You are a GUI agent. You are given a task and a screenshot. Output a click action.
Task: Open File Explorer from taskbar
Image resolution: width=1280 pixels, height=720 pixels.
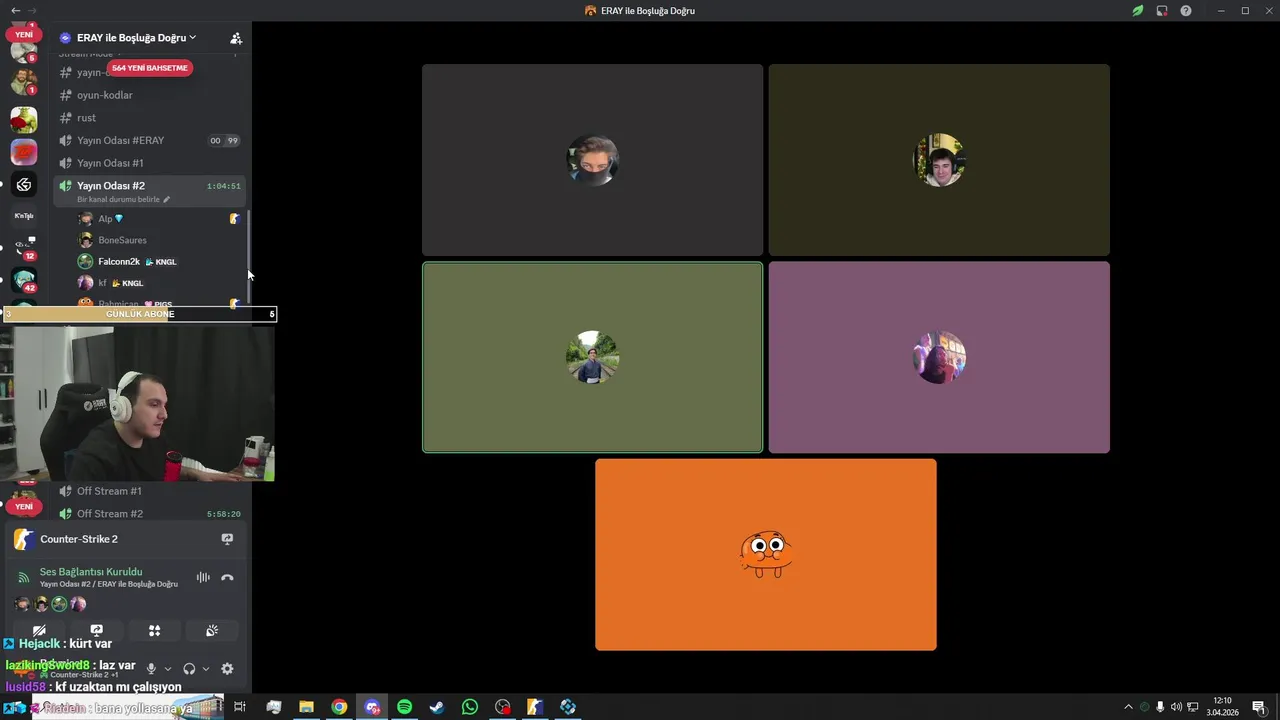coord(306,707)
